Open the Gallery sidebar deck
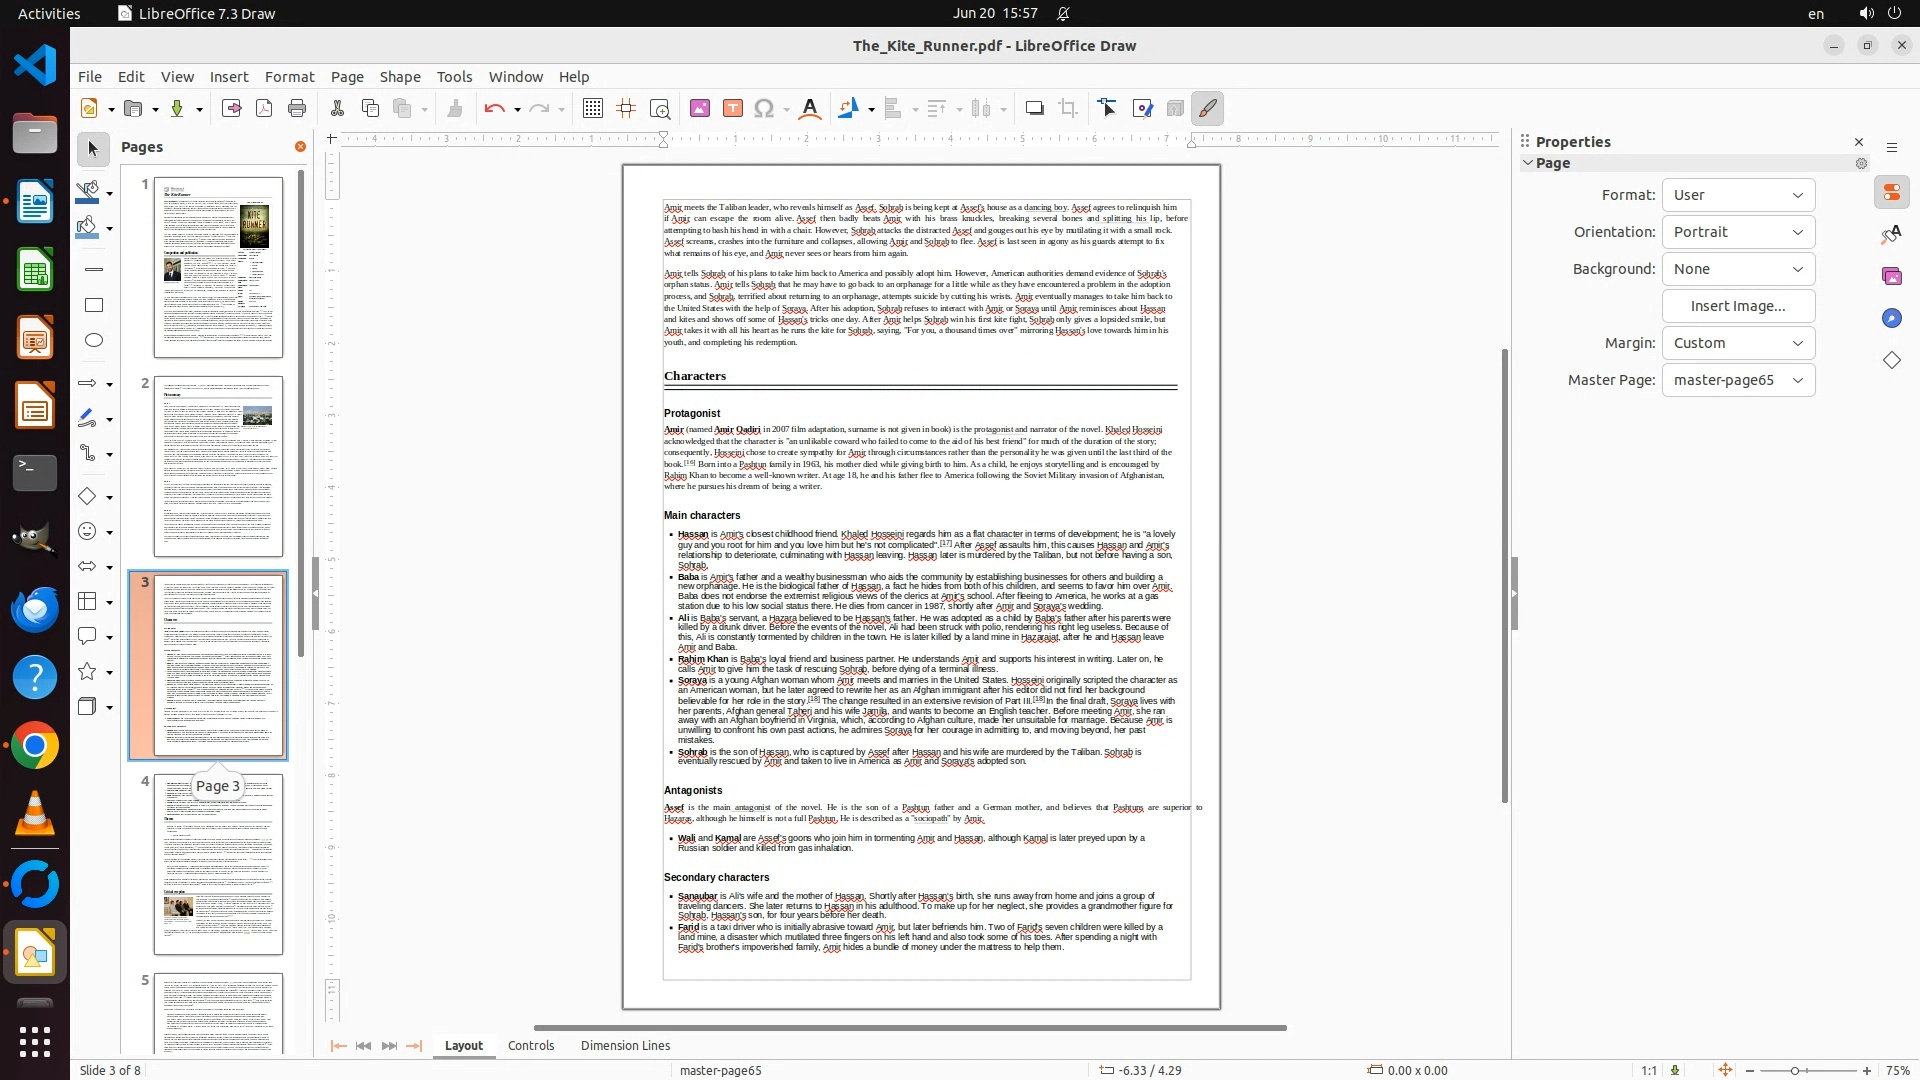 1891,276
